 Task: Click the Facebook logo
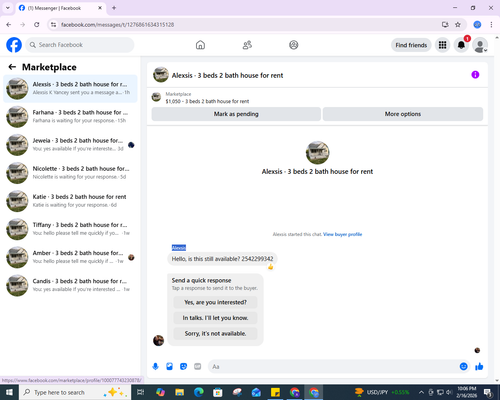point(14,45)
